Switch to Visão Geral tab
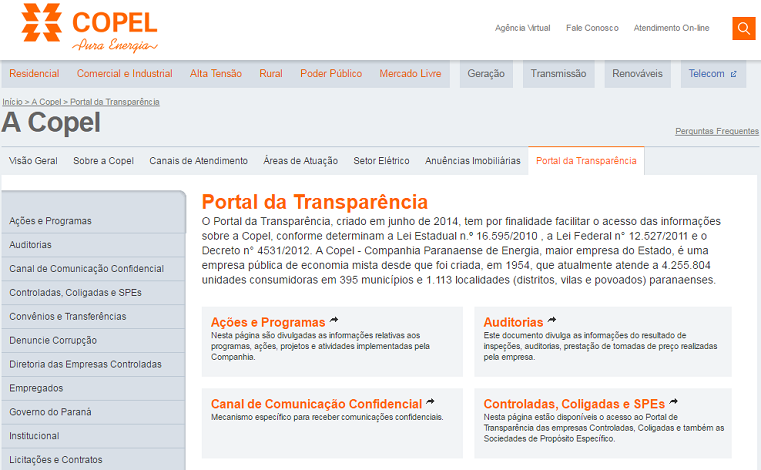The image size is (761, 470). click(x=33, y=161)
